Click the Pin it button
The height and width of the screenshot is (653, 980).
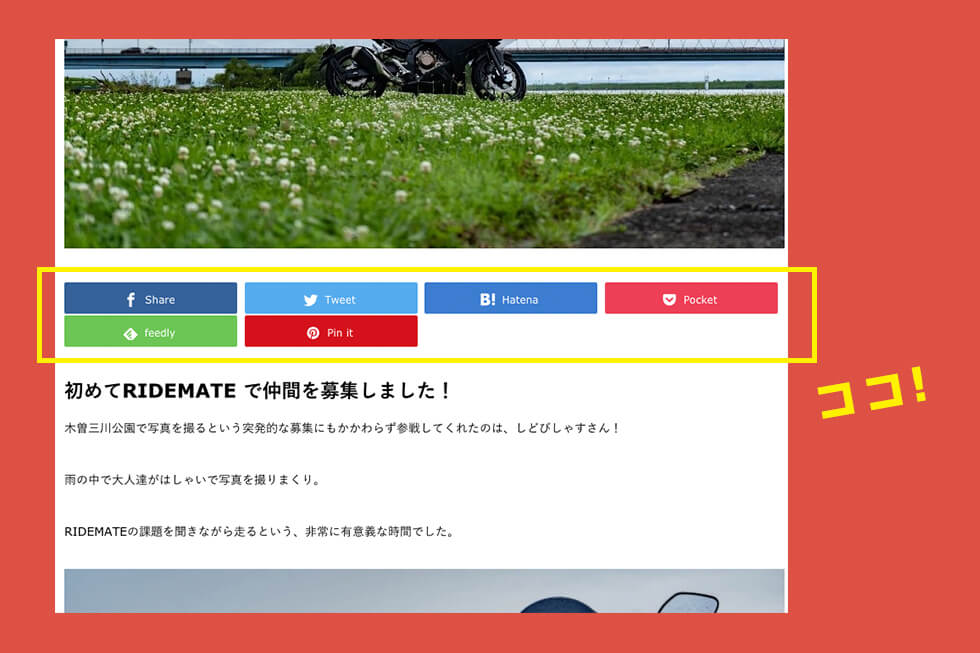tap(331, 331)
